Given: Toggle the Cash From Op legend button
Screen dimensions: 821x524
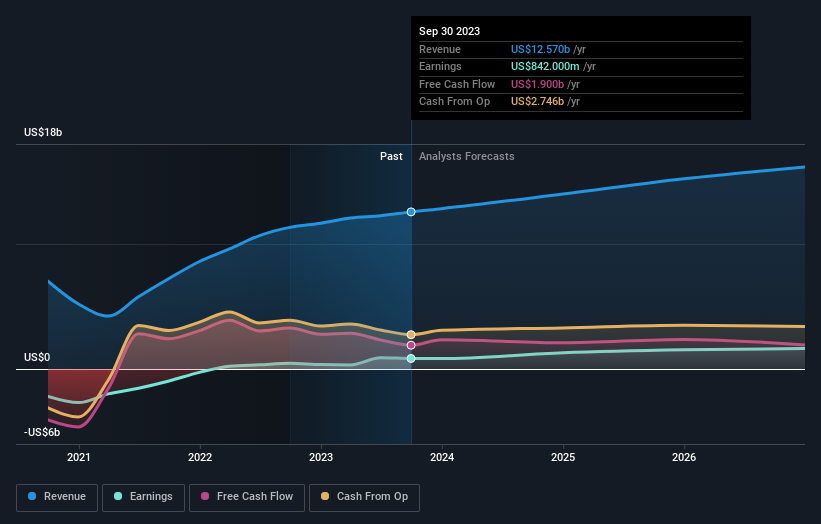Looking at the screenshot, I should pos(364,497).
